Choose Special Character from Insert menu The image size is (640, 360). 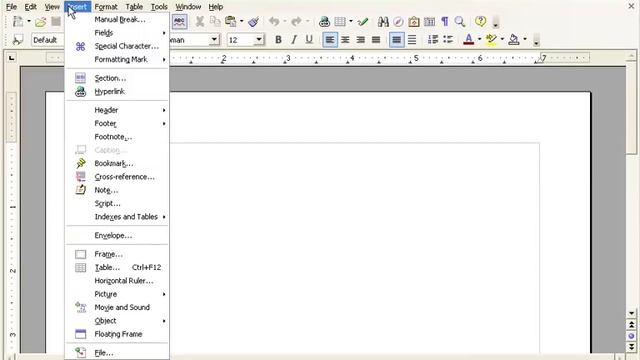117,46
